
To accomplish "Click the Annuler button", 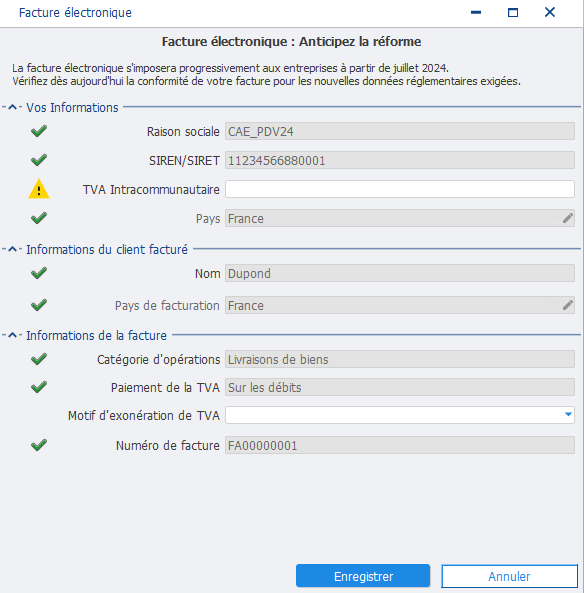I will 509,576.
